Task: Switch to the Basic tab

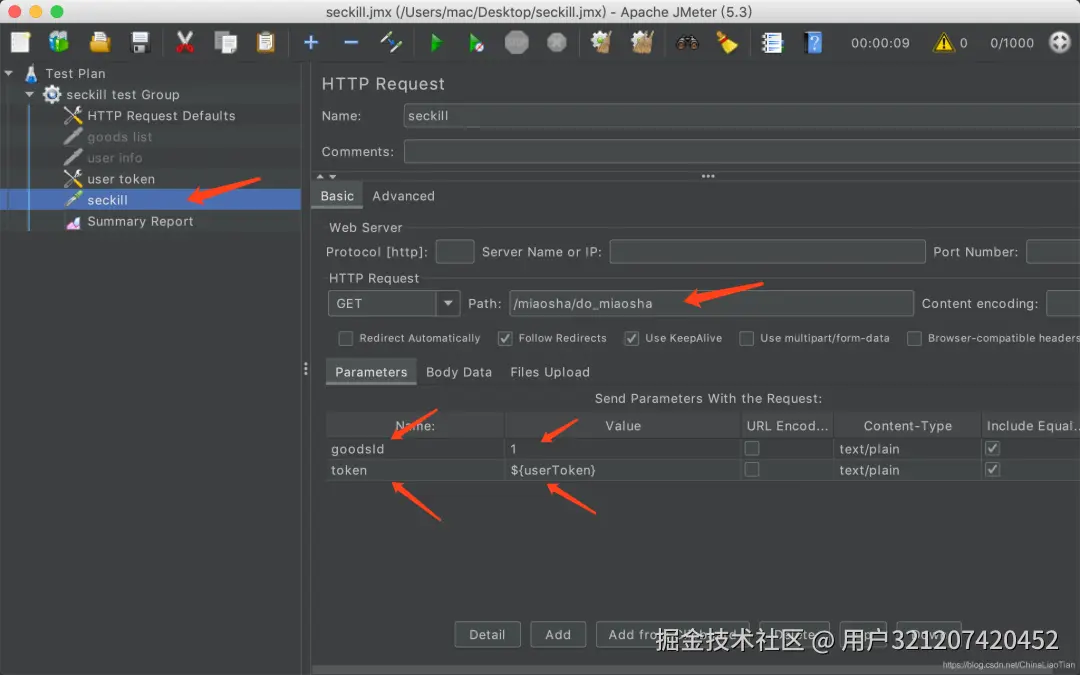Action: [x=337, y=196]
